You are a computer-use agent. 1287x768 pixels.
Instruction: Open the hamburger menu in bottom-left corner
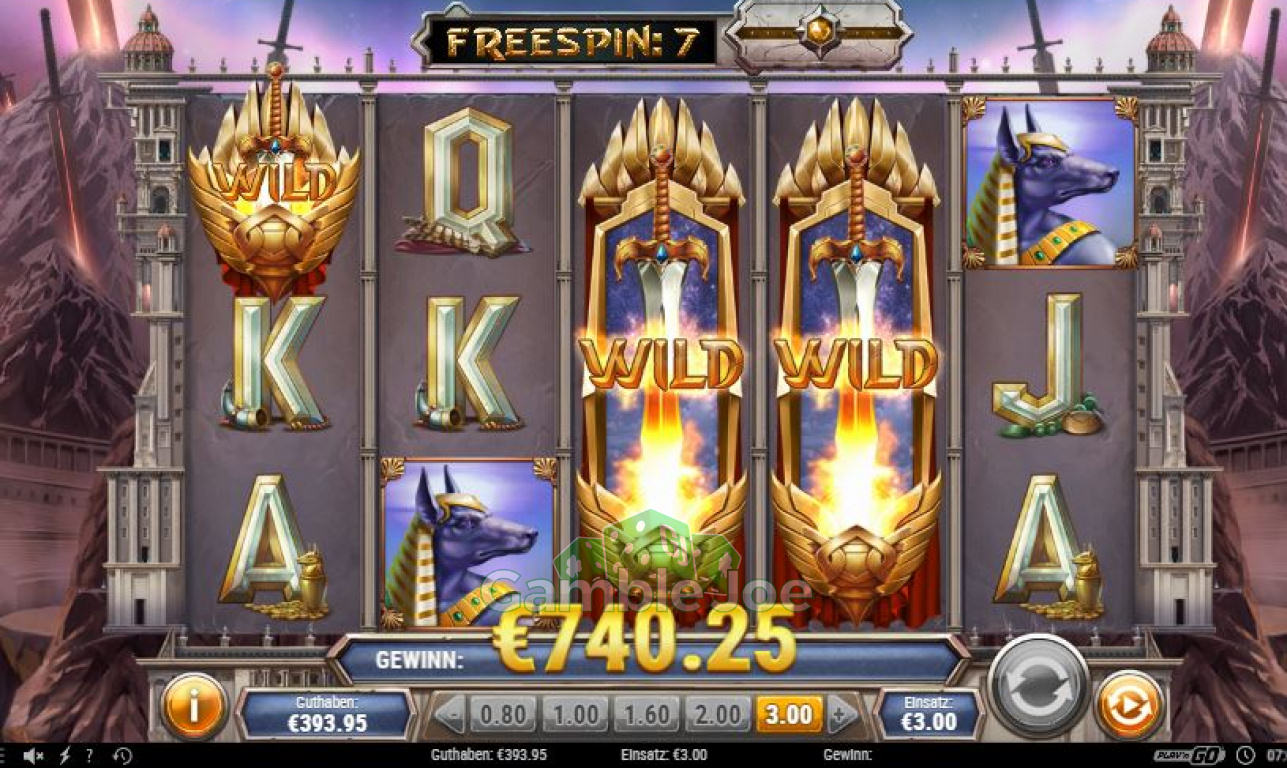4,755
